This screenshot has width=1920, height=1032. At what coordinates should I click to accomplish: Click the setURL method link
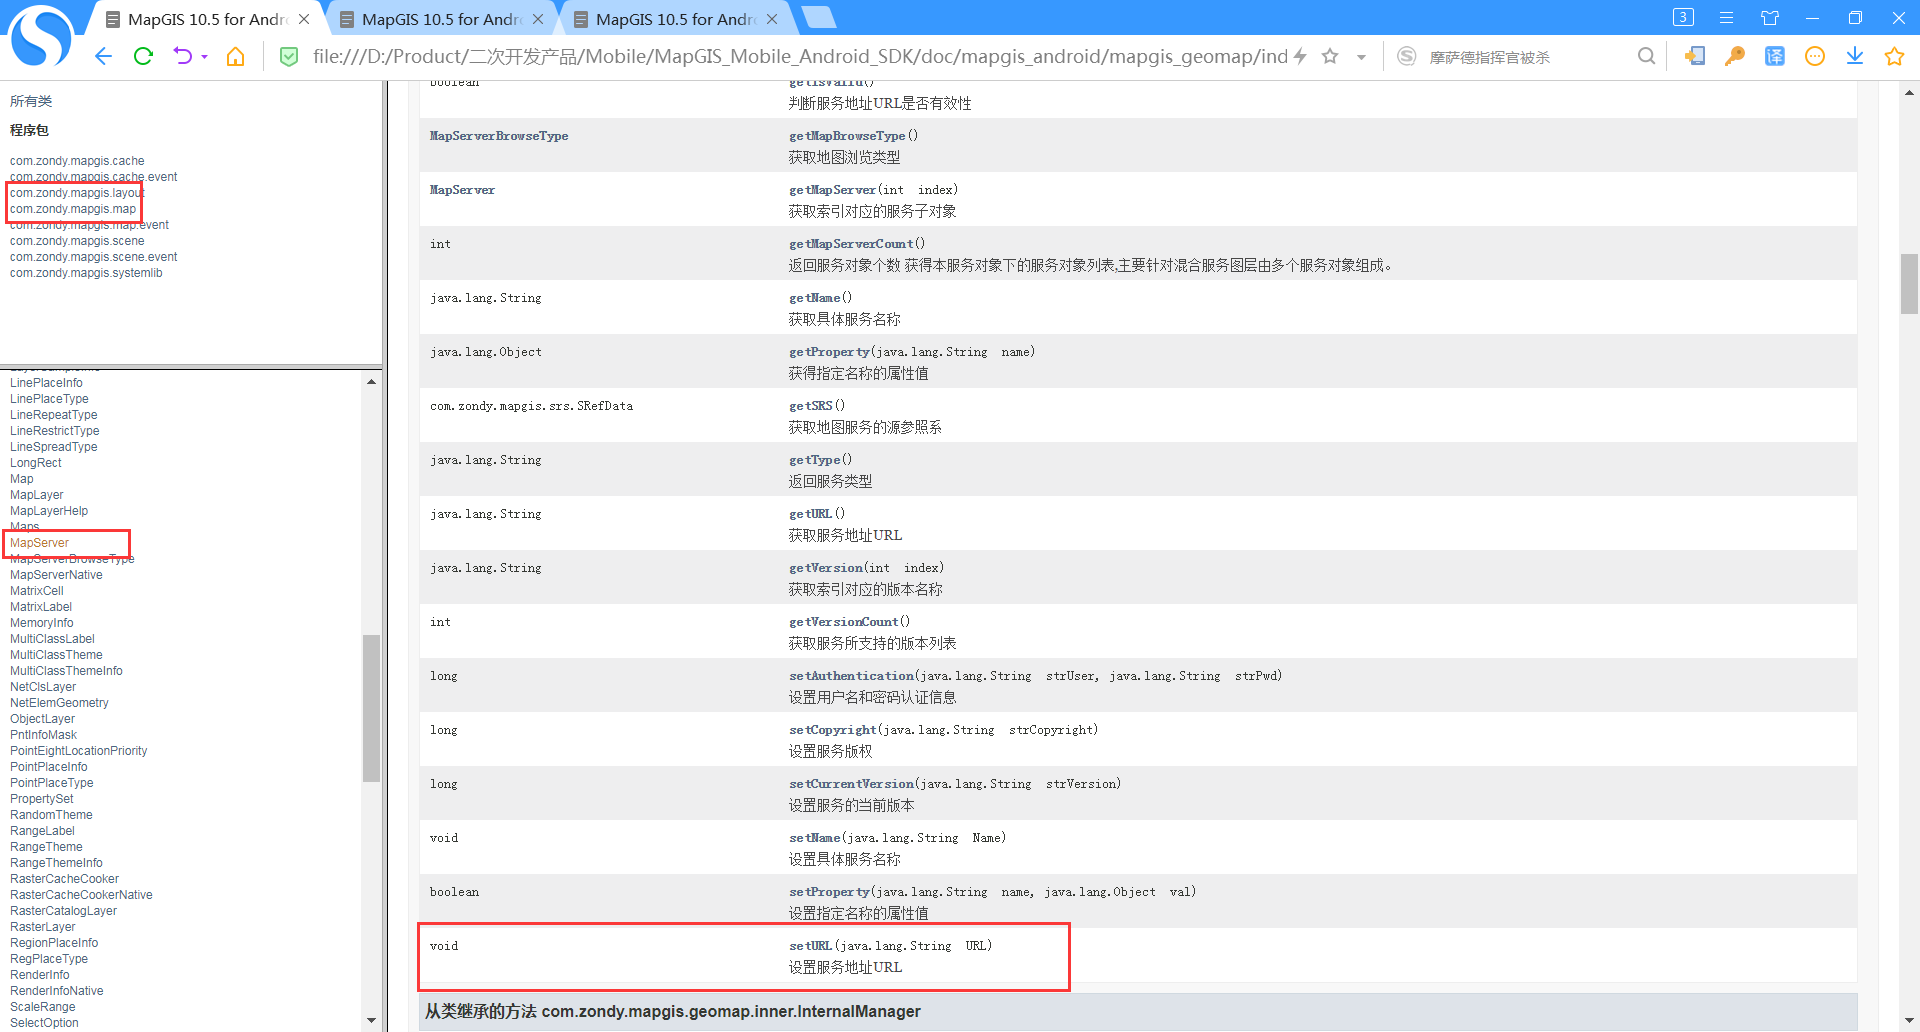pyautogui.click(x=810, y=946)
